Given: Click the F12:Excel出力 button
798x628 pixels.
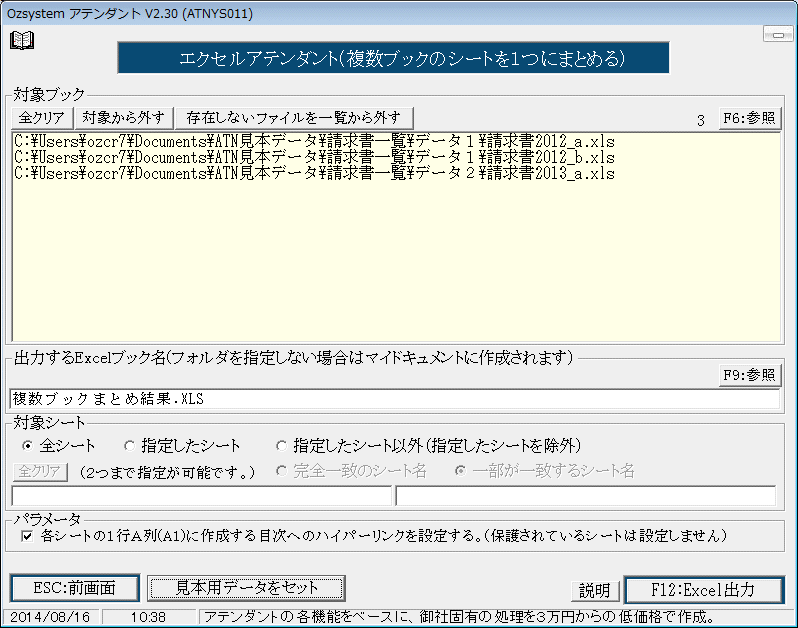Looking at the screenshot, I should (x=704, y=590).
